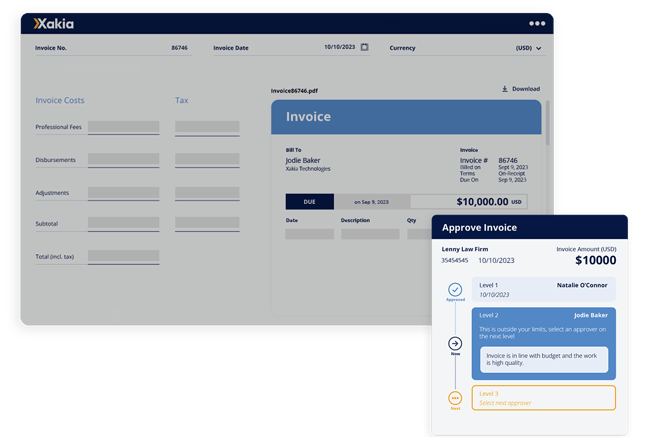Image resolution: width=650 pixels, height=444 pixels.
Task: Select next approver in Level 3
Action: tap(543, 398)
